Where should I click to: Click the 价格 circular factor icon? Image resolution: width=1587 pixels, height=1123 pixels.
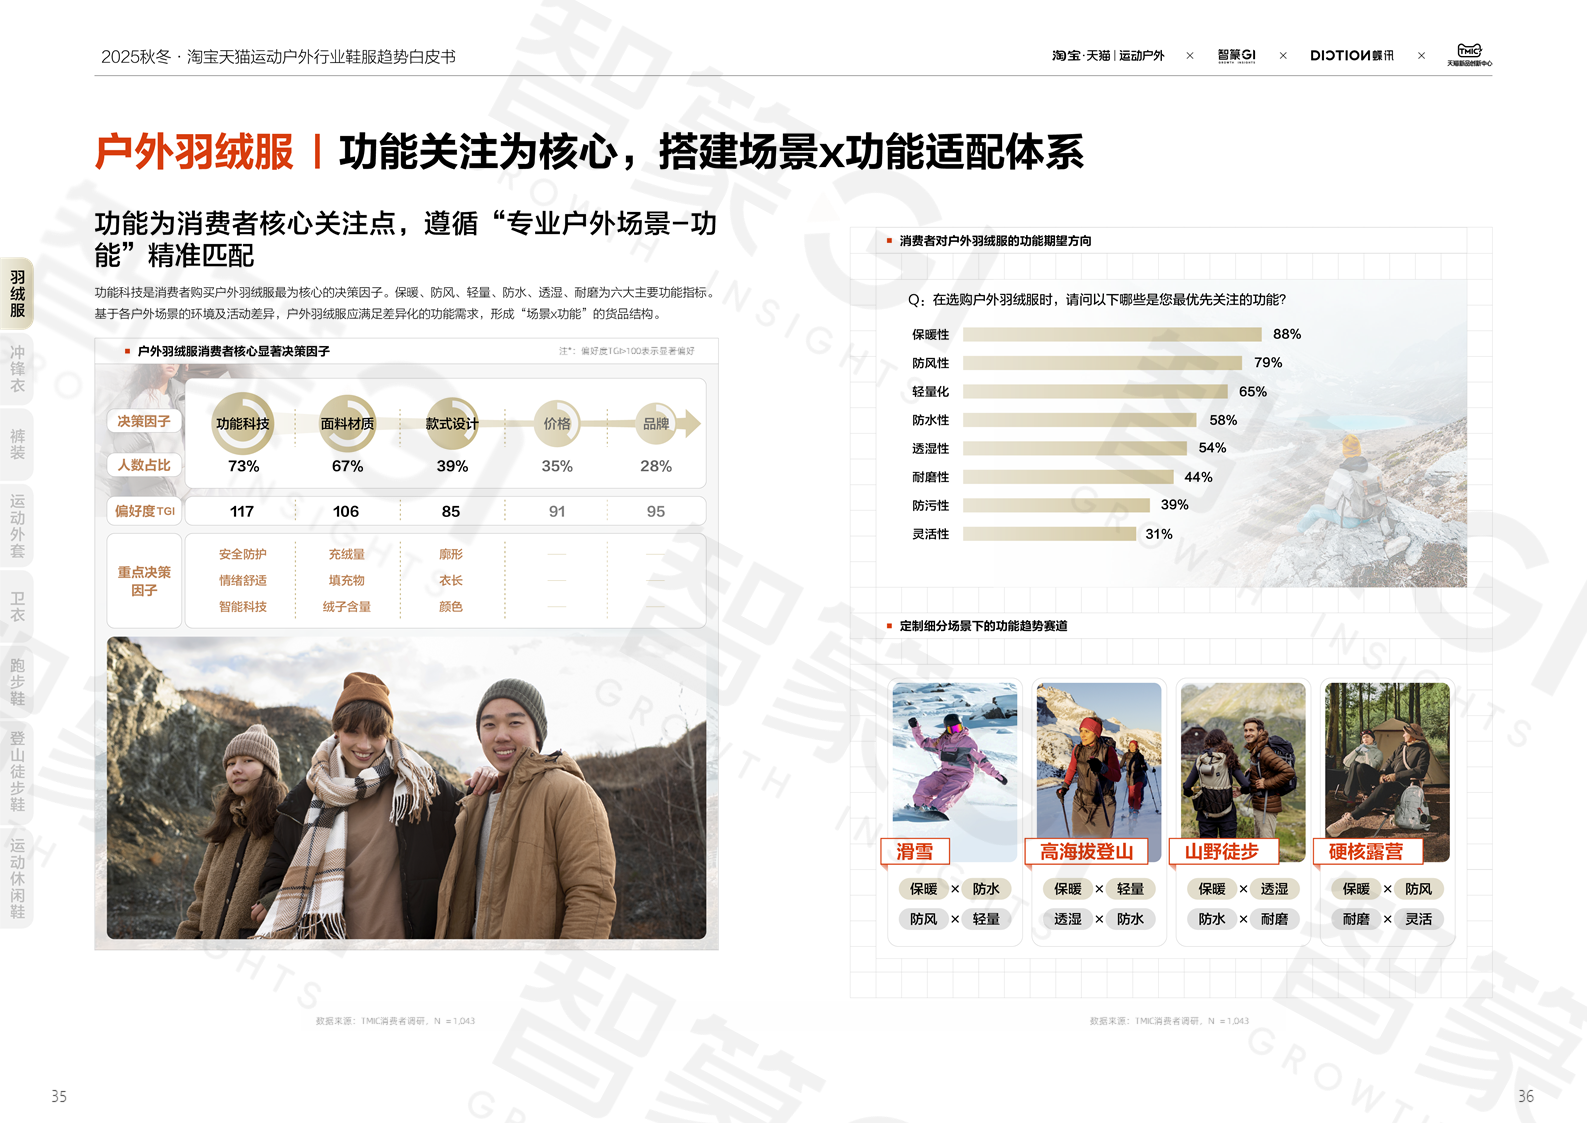pos(557,424)
